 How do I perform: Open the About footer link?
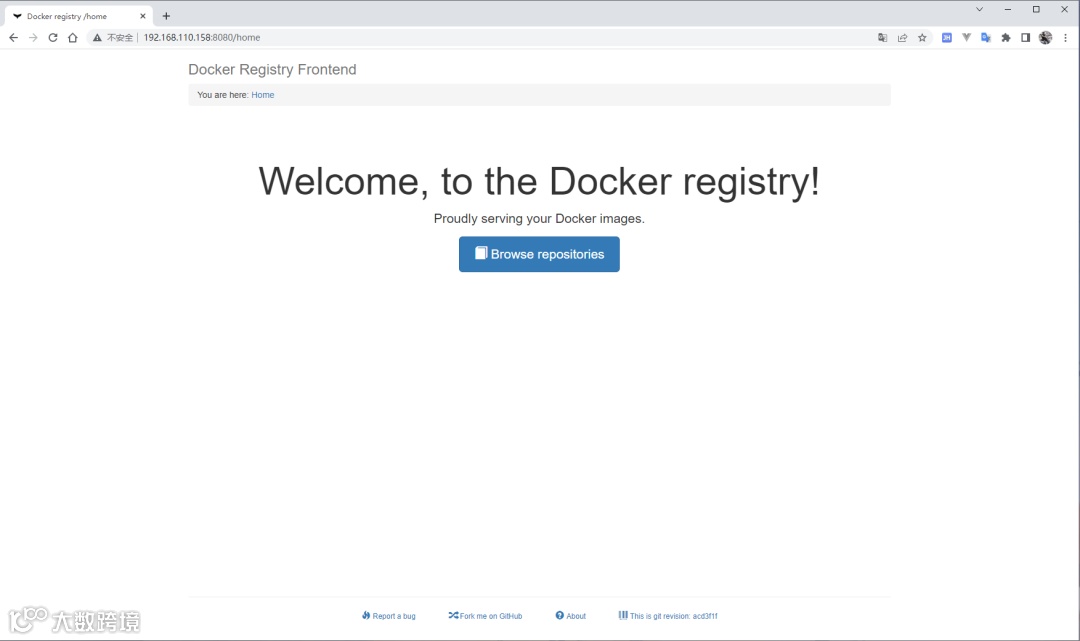tap(571, 616)
